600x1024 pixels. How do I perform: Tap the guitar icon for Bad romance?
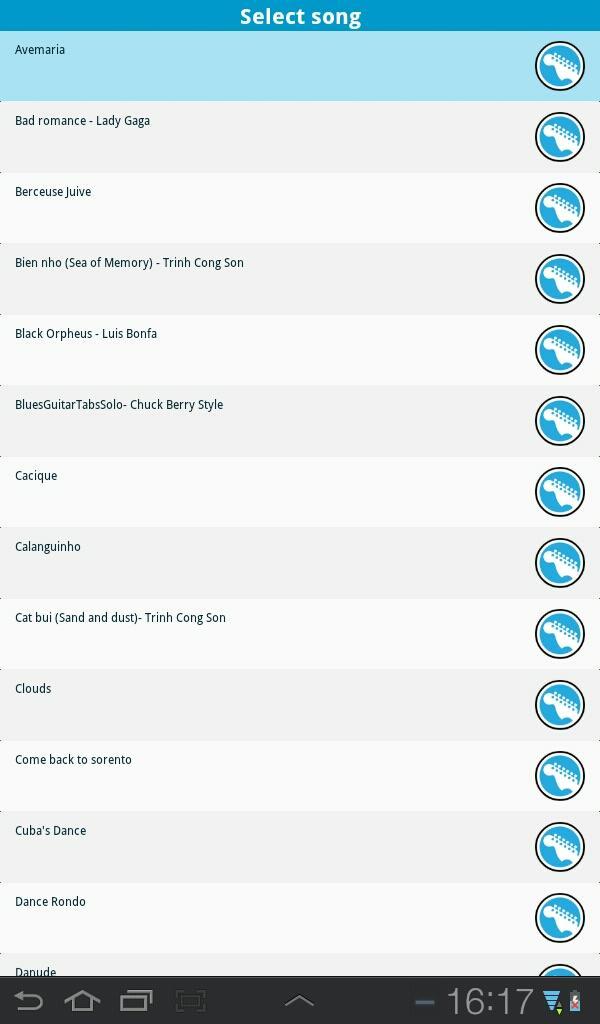point(560,137)
